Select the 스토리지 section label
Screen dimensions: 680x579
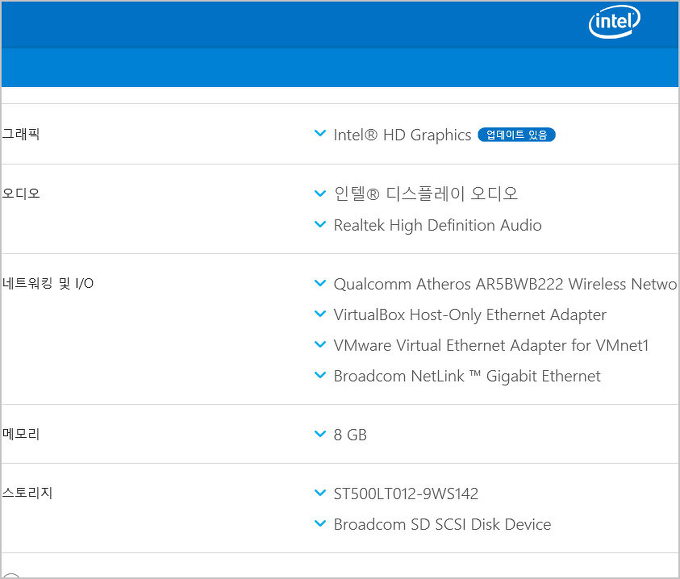(27, 493)
